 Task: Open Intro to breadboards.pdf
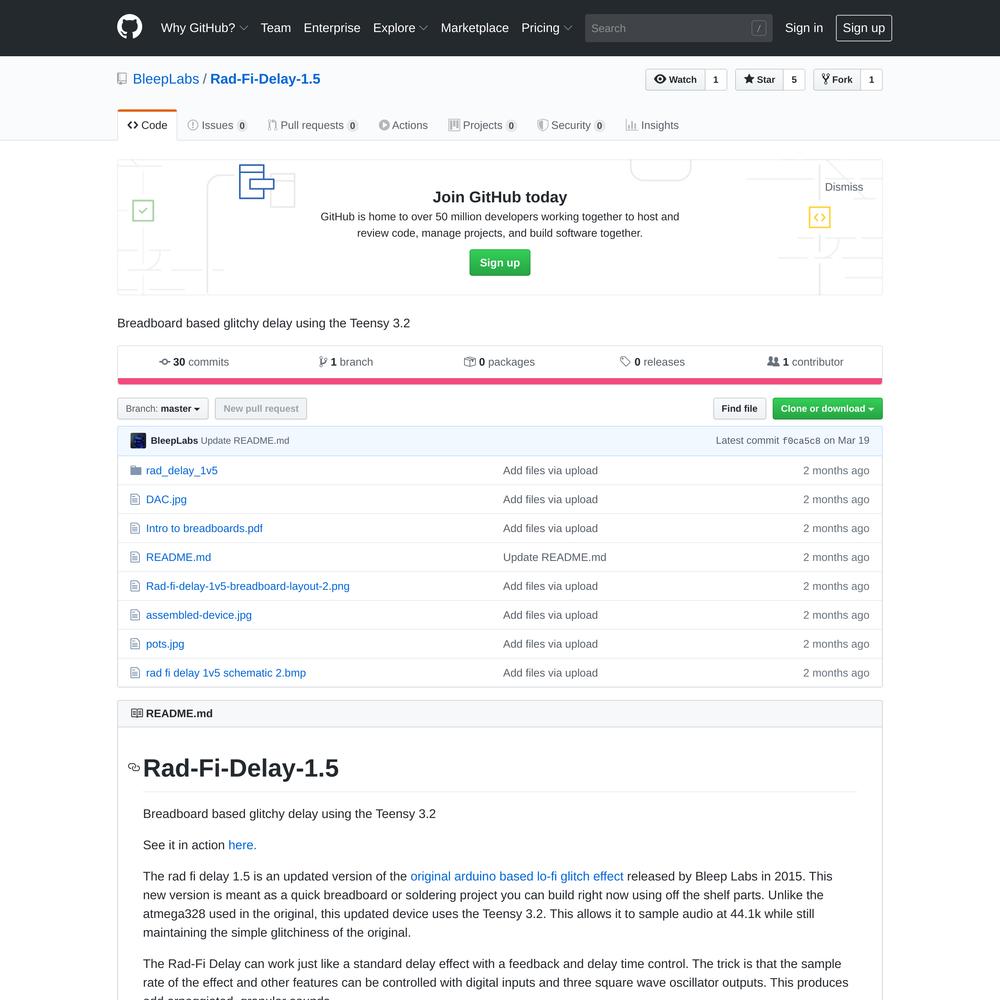pos(204,528)
